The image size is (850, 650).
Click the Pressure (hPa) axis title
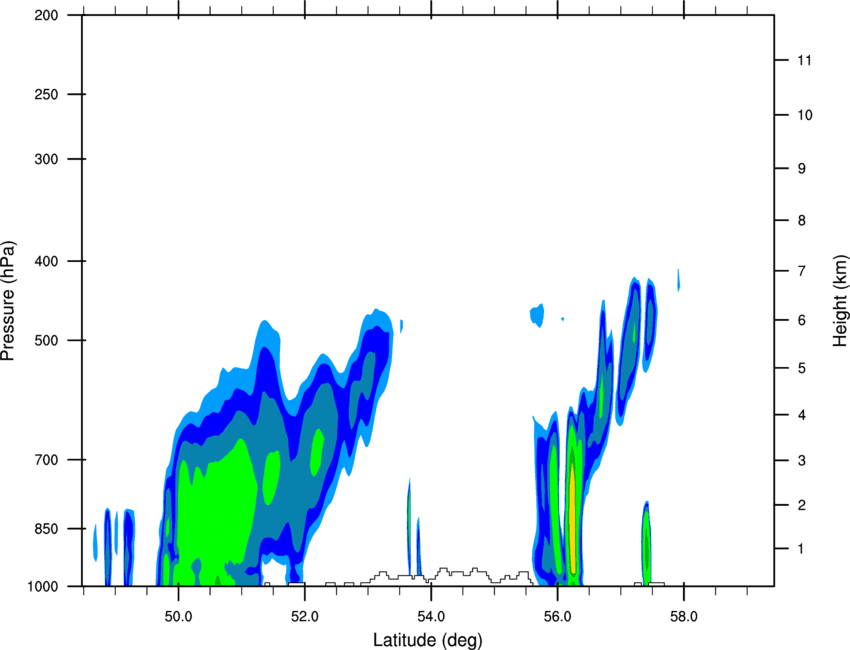8,301
